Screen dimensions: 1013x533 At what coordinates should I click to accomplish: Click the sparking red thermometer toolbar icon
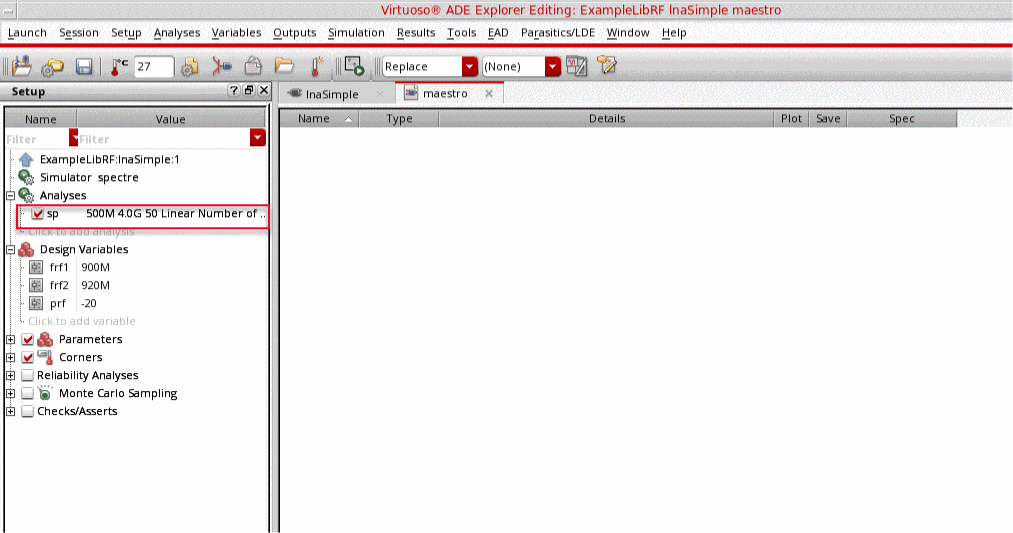pos(317,66)
